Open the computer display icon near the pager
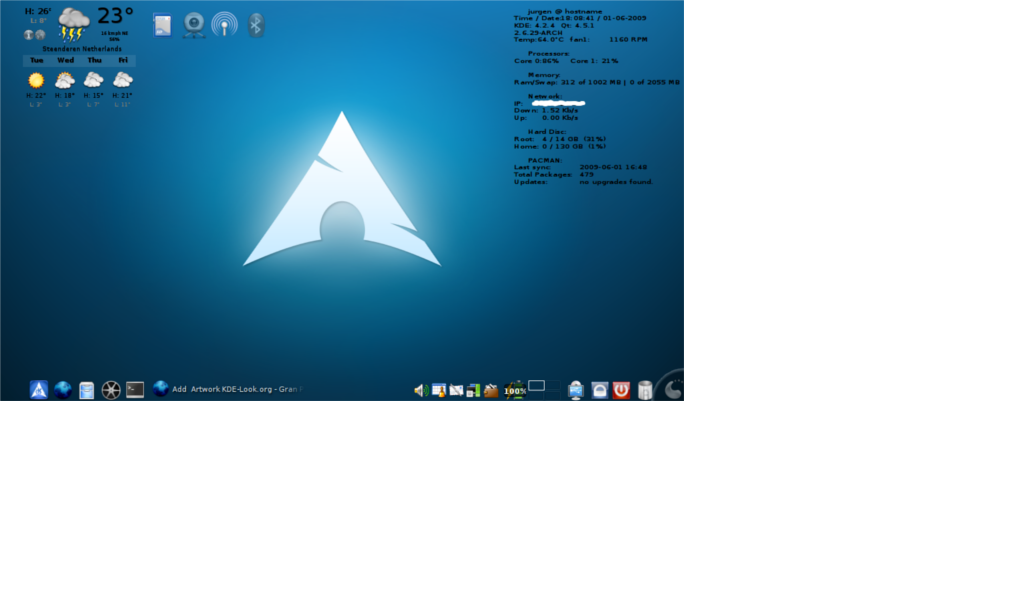This screenshot has width=1024, height=600. [575, 390]
